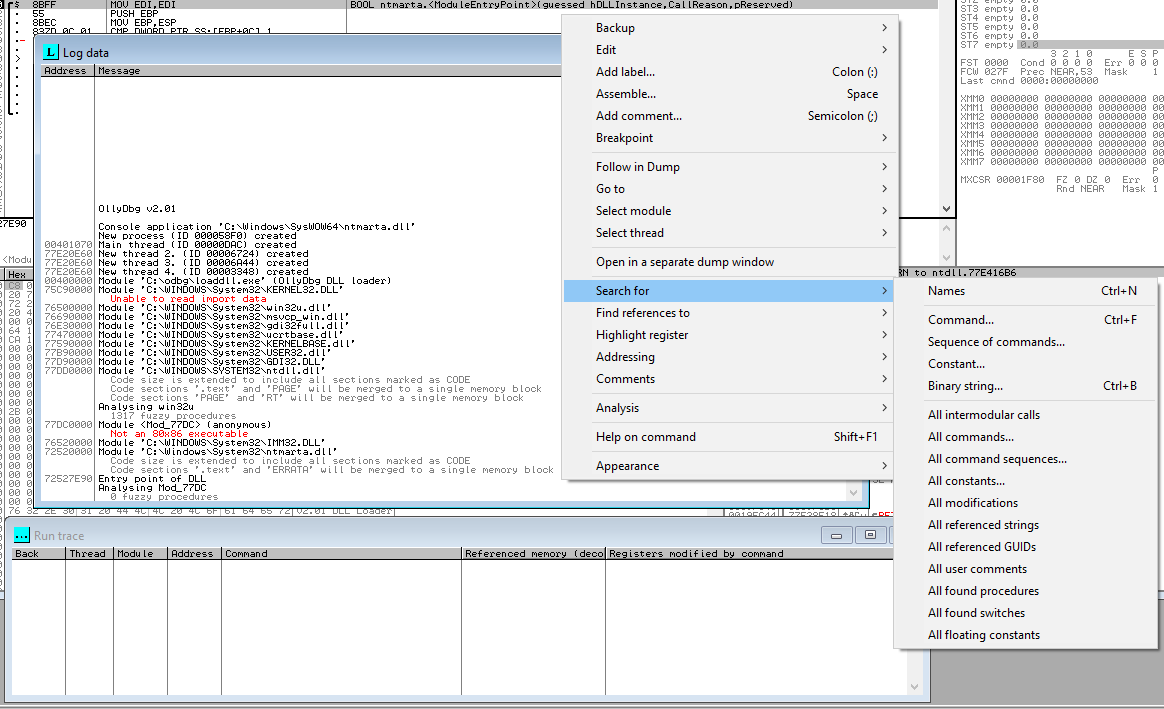Open Backup submenu
This screenshot has height=709, width=1164.
[730, 27]
